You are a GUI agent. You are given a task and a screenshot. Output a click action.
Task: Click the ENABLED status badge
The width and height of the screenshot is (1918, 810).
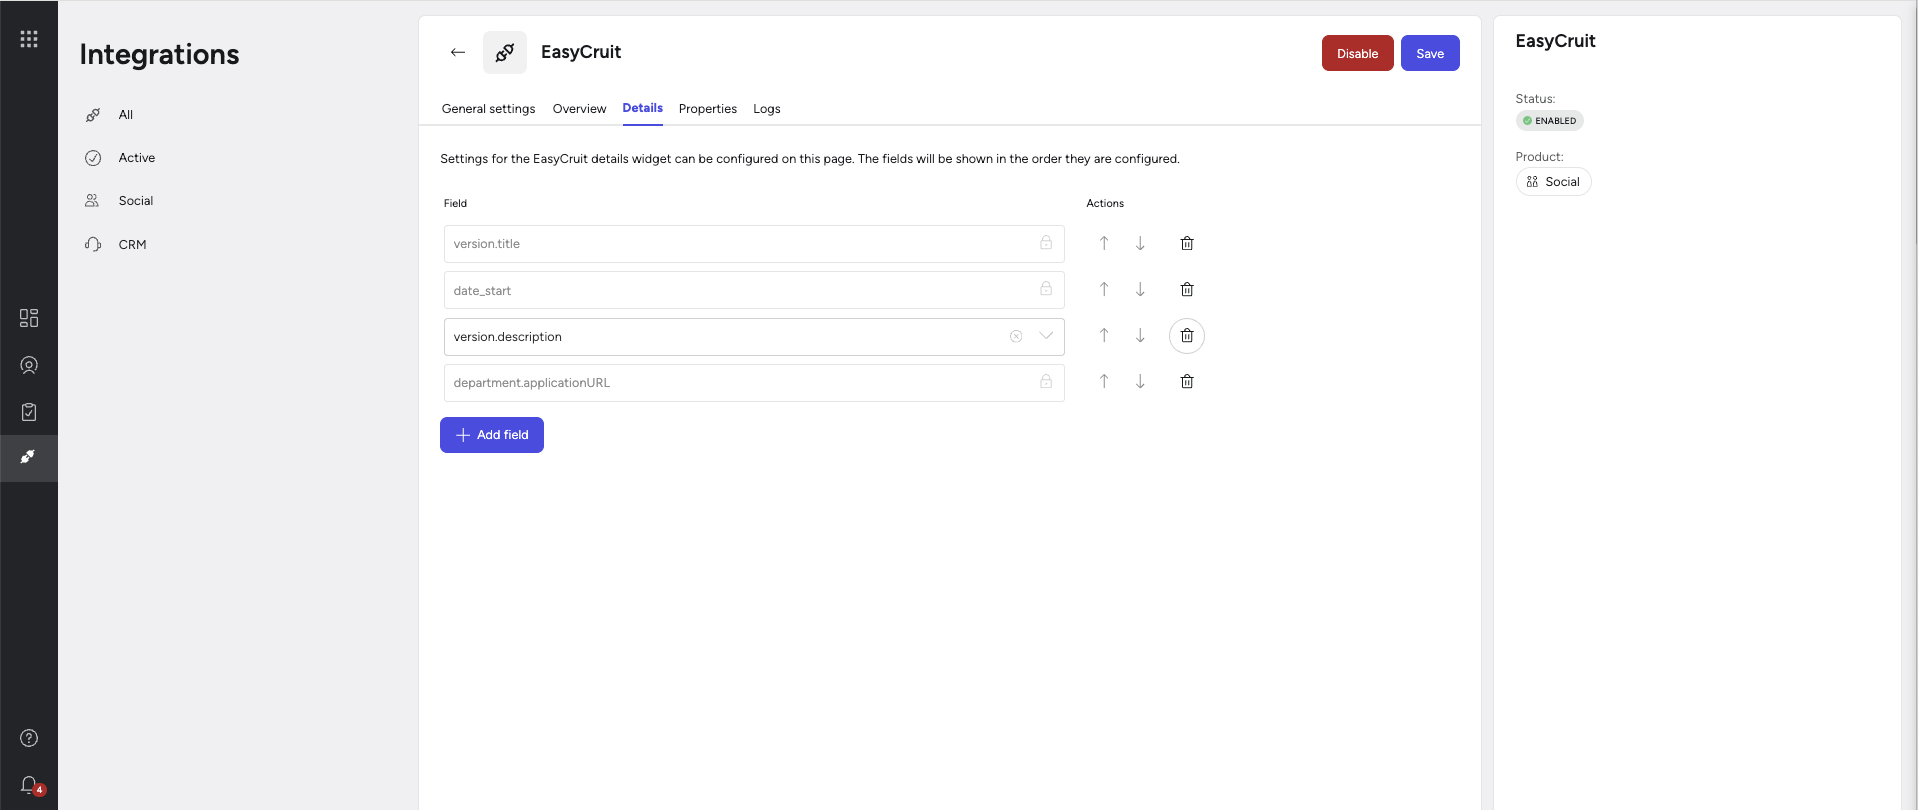(1549, 121)
